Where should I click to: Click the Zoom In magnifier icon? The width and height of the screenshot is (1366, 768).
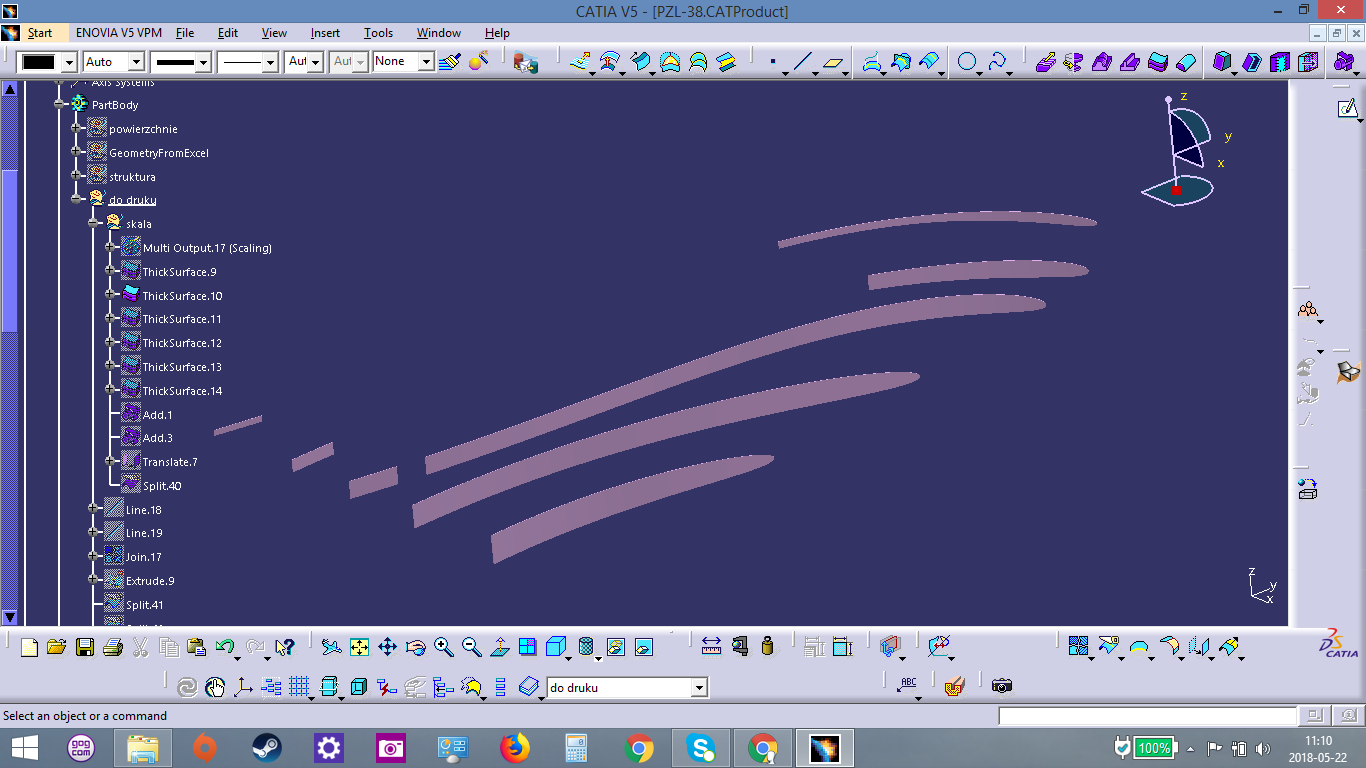(x=444, y=648)
